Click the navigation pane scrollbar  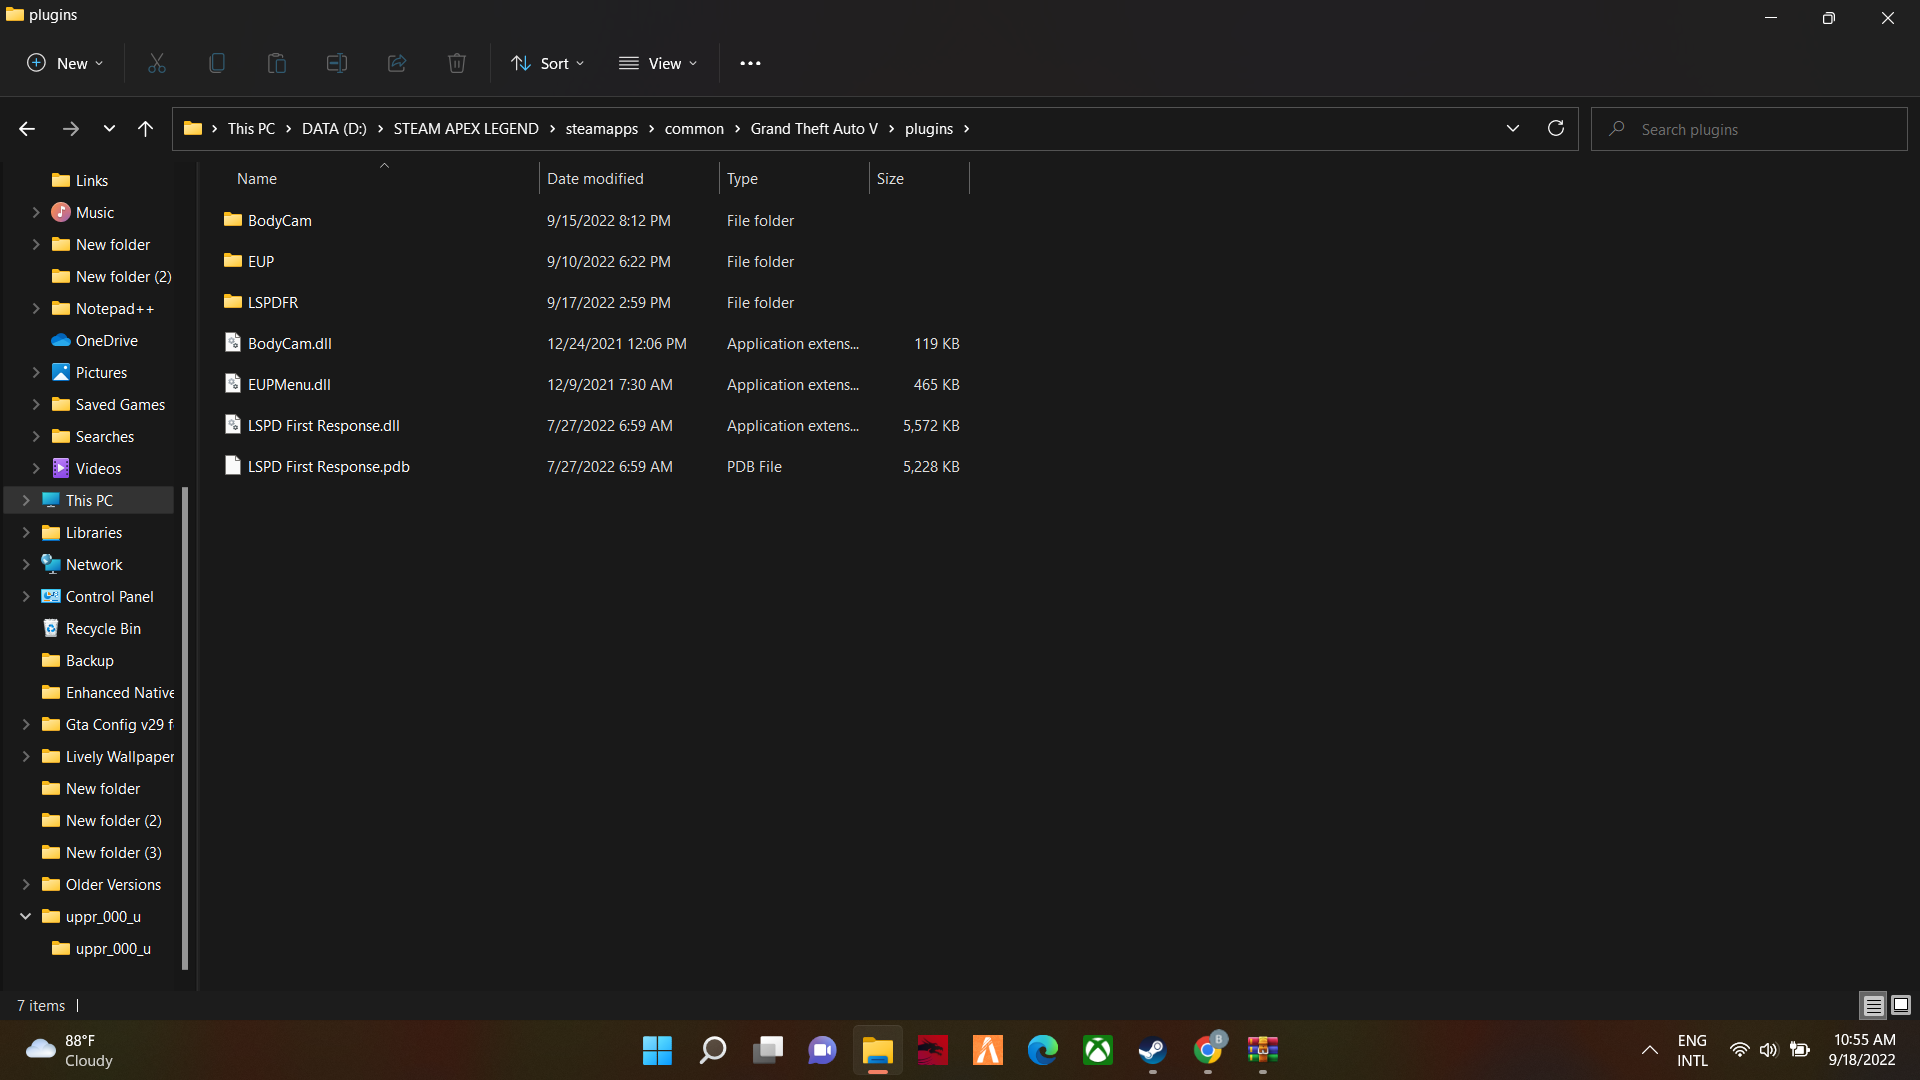point(185,728)
